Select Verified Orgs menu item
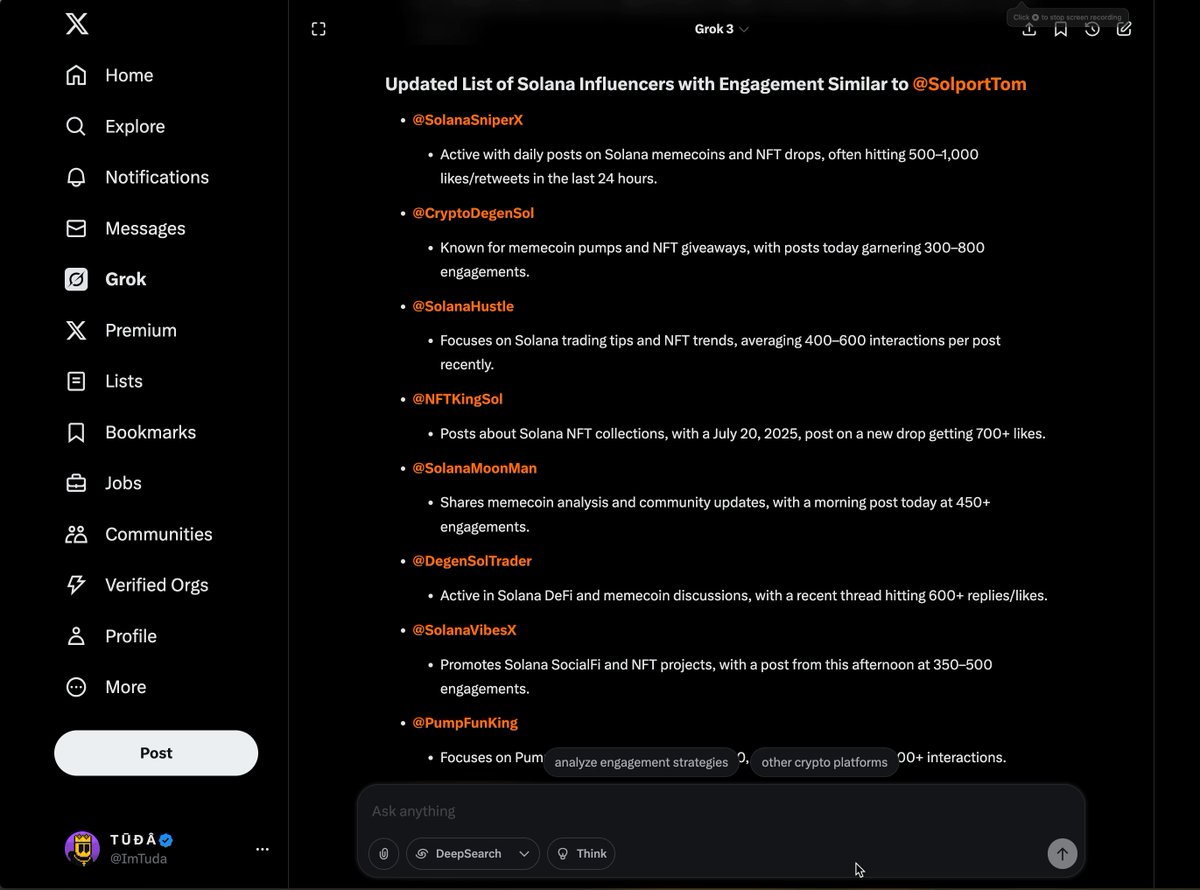The width and height of the screenshot is (1200, 890). pos(157,585)
